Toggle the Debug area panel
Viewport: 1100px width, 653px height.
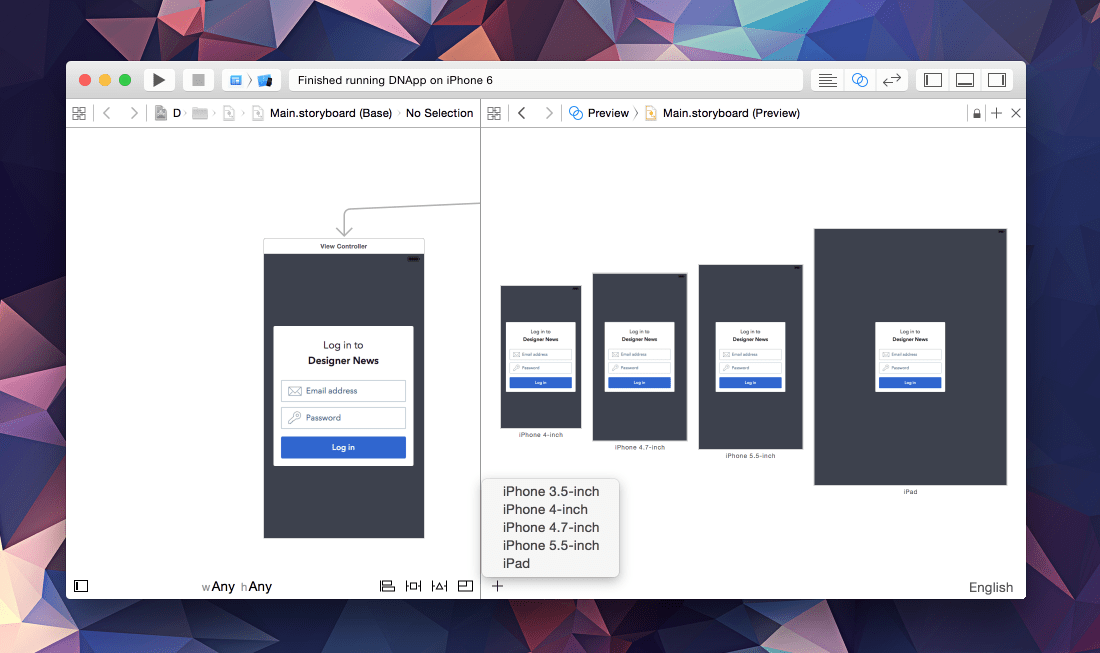pyautogui.click(x=965, y=80)
